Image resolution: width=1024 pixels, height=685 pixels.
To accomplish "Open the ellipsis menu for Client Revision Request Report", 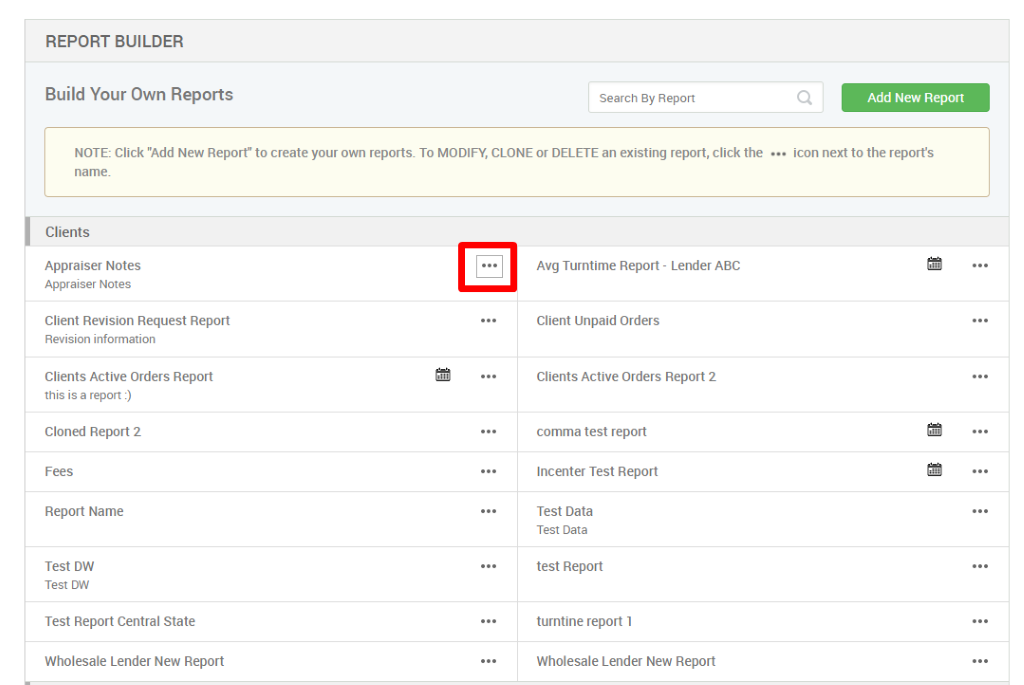I will [x=488, y=320].
